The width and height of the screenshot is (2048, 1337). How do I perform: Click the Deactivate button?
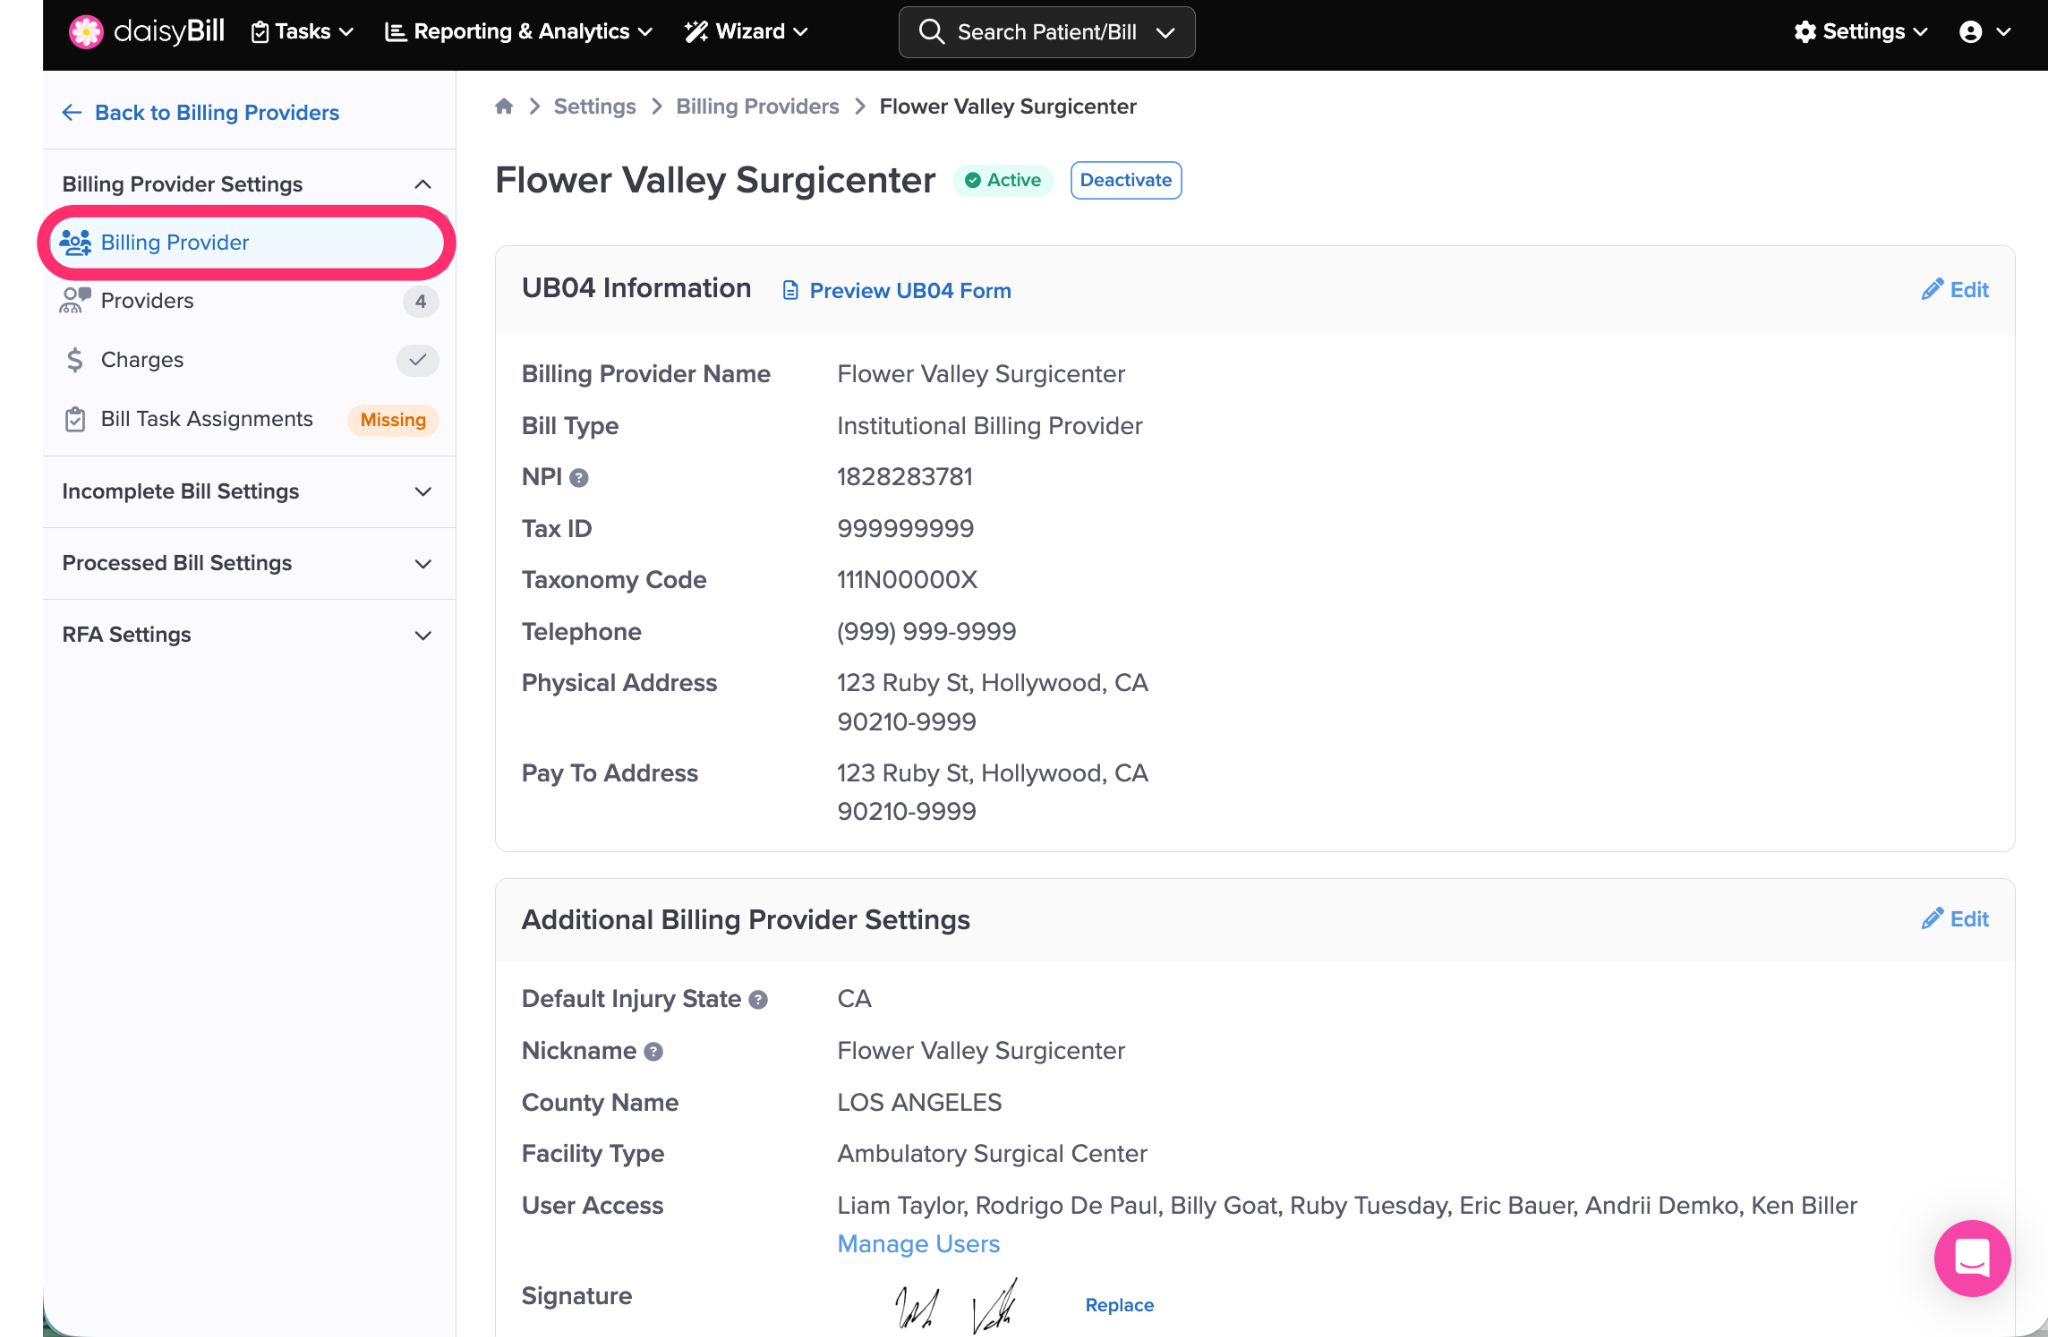(x=1125, y=180)
